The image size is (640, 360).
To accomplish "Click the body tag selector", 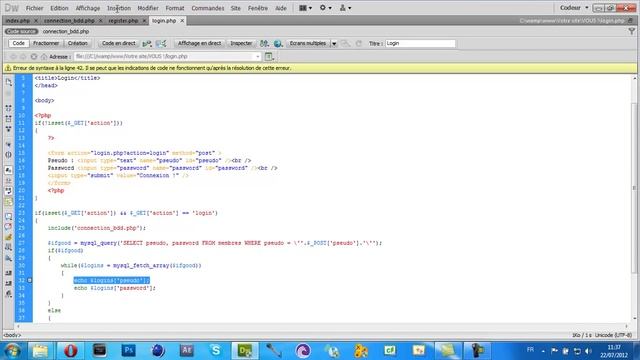I will [x=12, y=335].
